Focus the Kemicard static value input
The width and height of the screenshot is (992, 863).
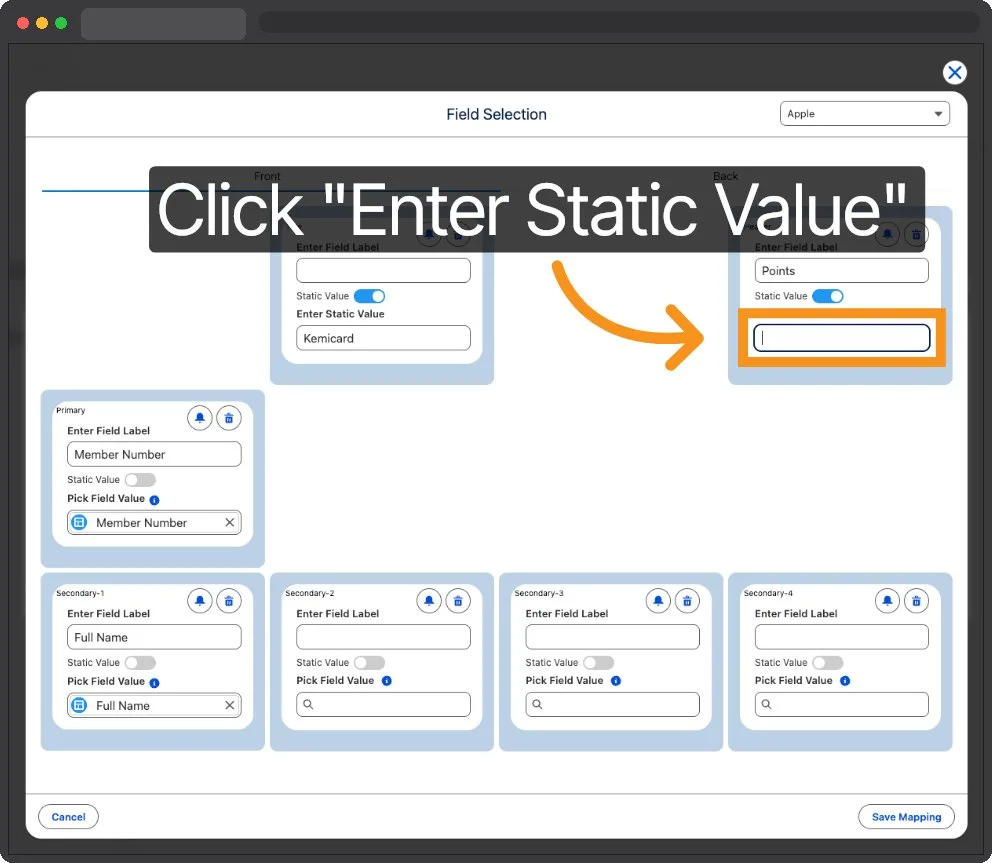383,338
